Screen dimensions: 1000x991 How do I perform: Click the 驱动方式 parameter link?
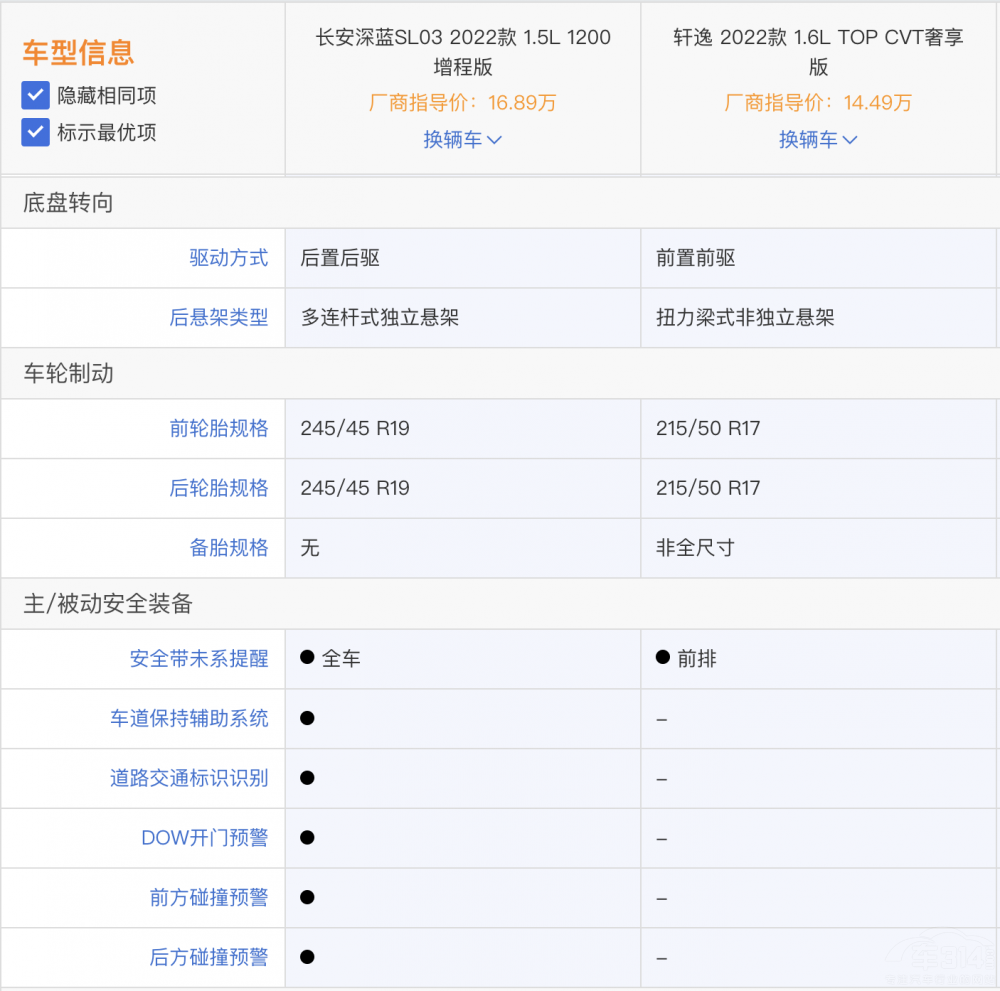tap(229, 258)
